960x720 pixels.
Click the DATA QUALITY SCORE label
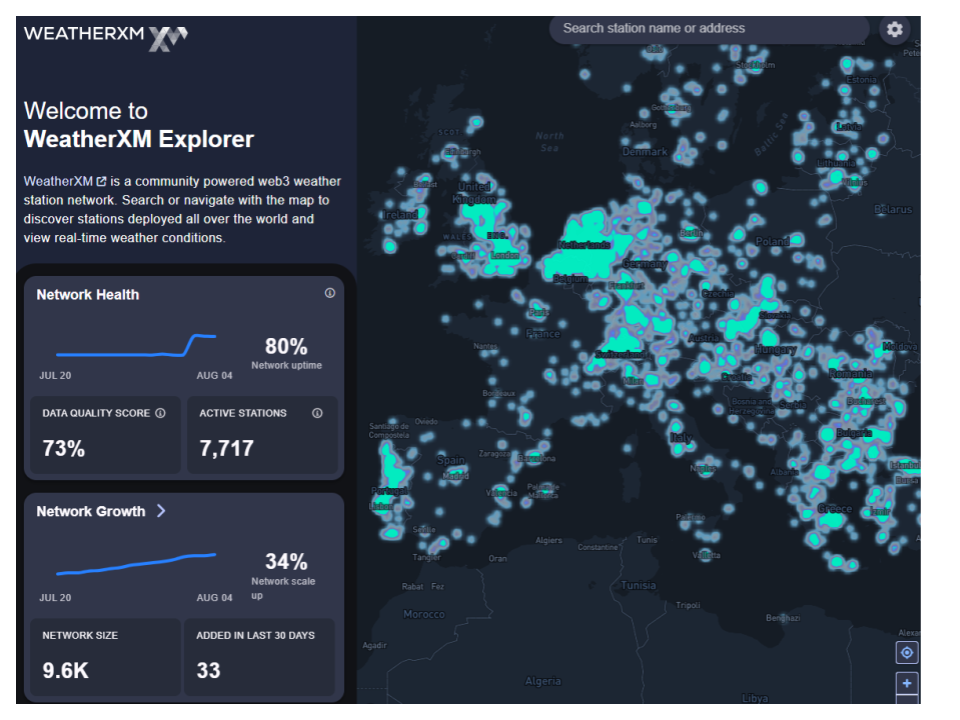[x=96, y=413]
